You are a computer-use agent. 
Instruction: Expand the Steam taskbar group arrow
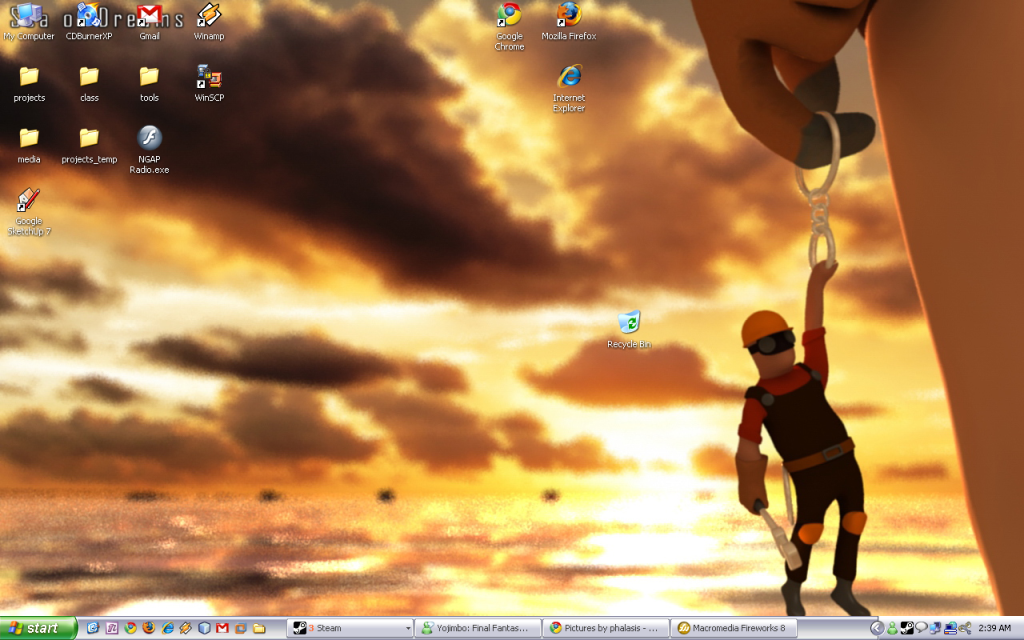[x=408, y=628]
